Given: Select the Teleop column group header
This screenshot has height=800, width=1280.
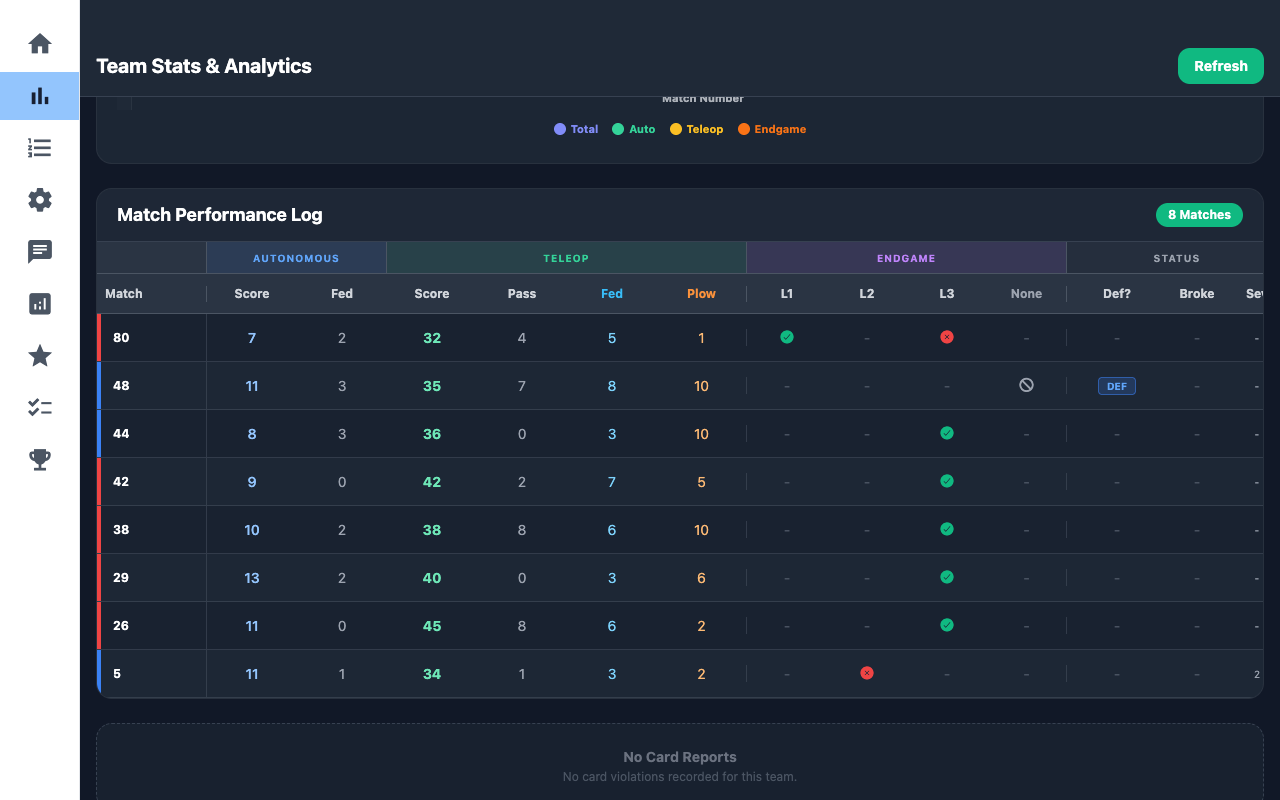Looking at the screenshot, I should [x=566, y=258].
